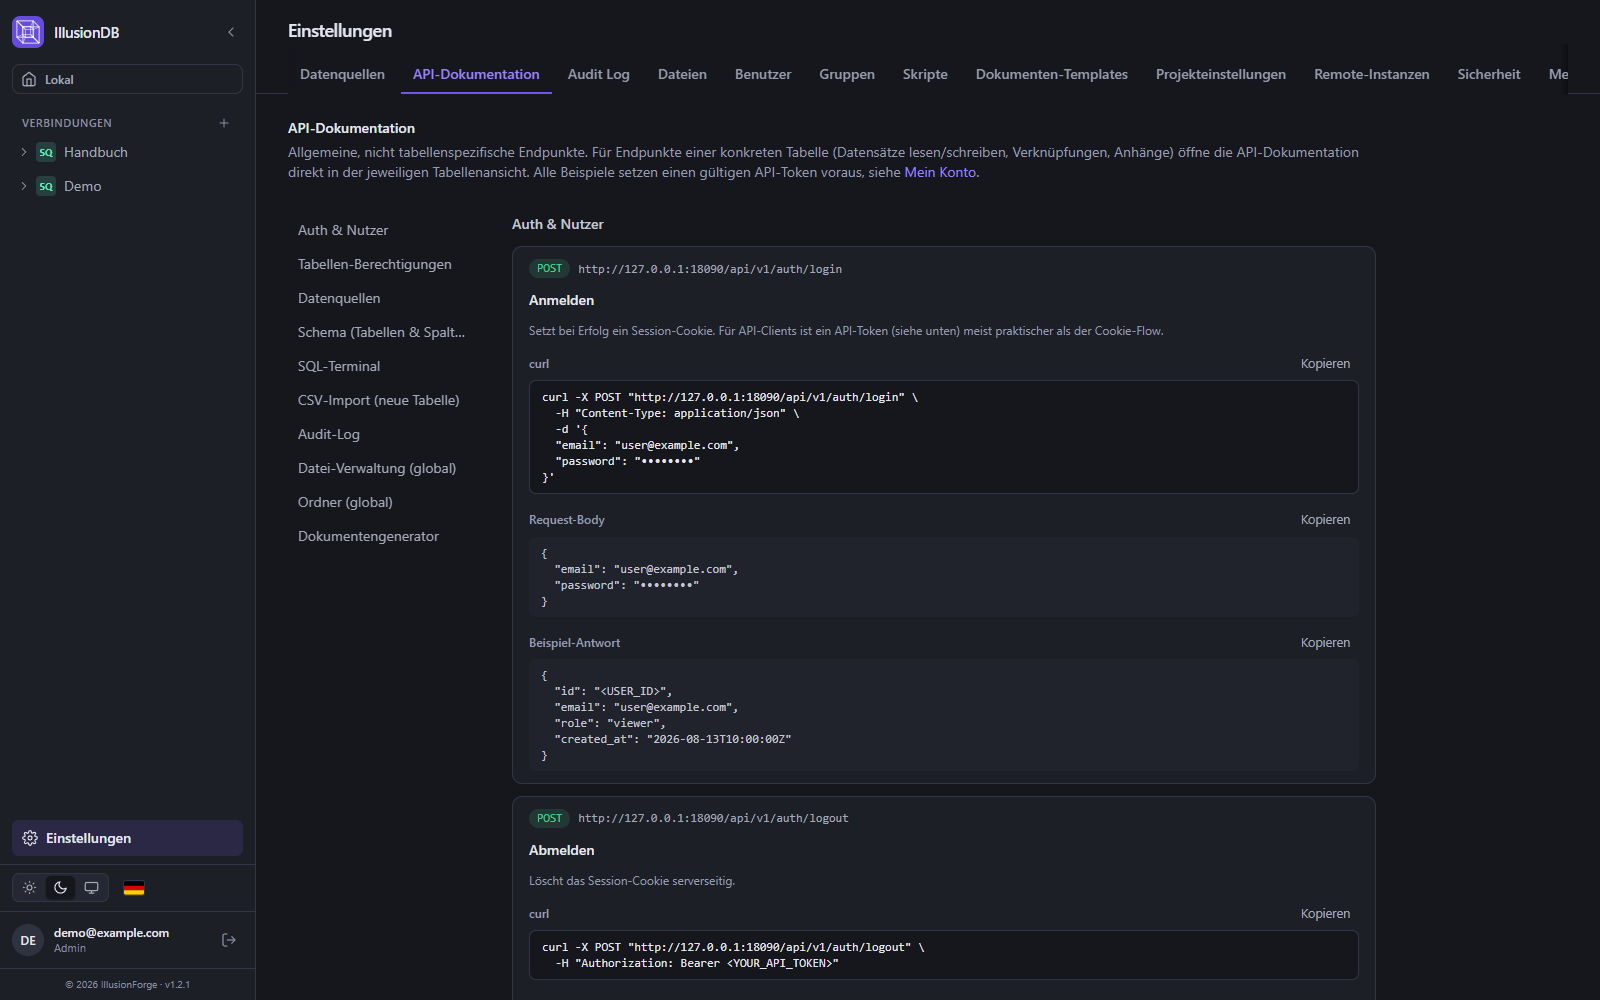Open the Remote-Instanzen tab
Screen dimensions: 1600x1000
click(1372, 74)
